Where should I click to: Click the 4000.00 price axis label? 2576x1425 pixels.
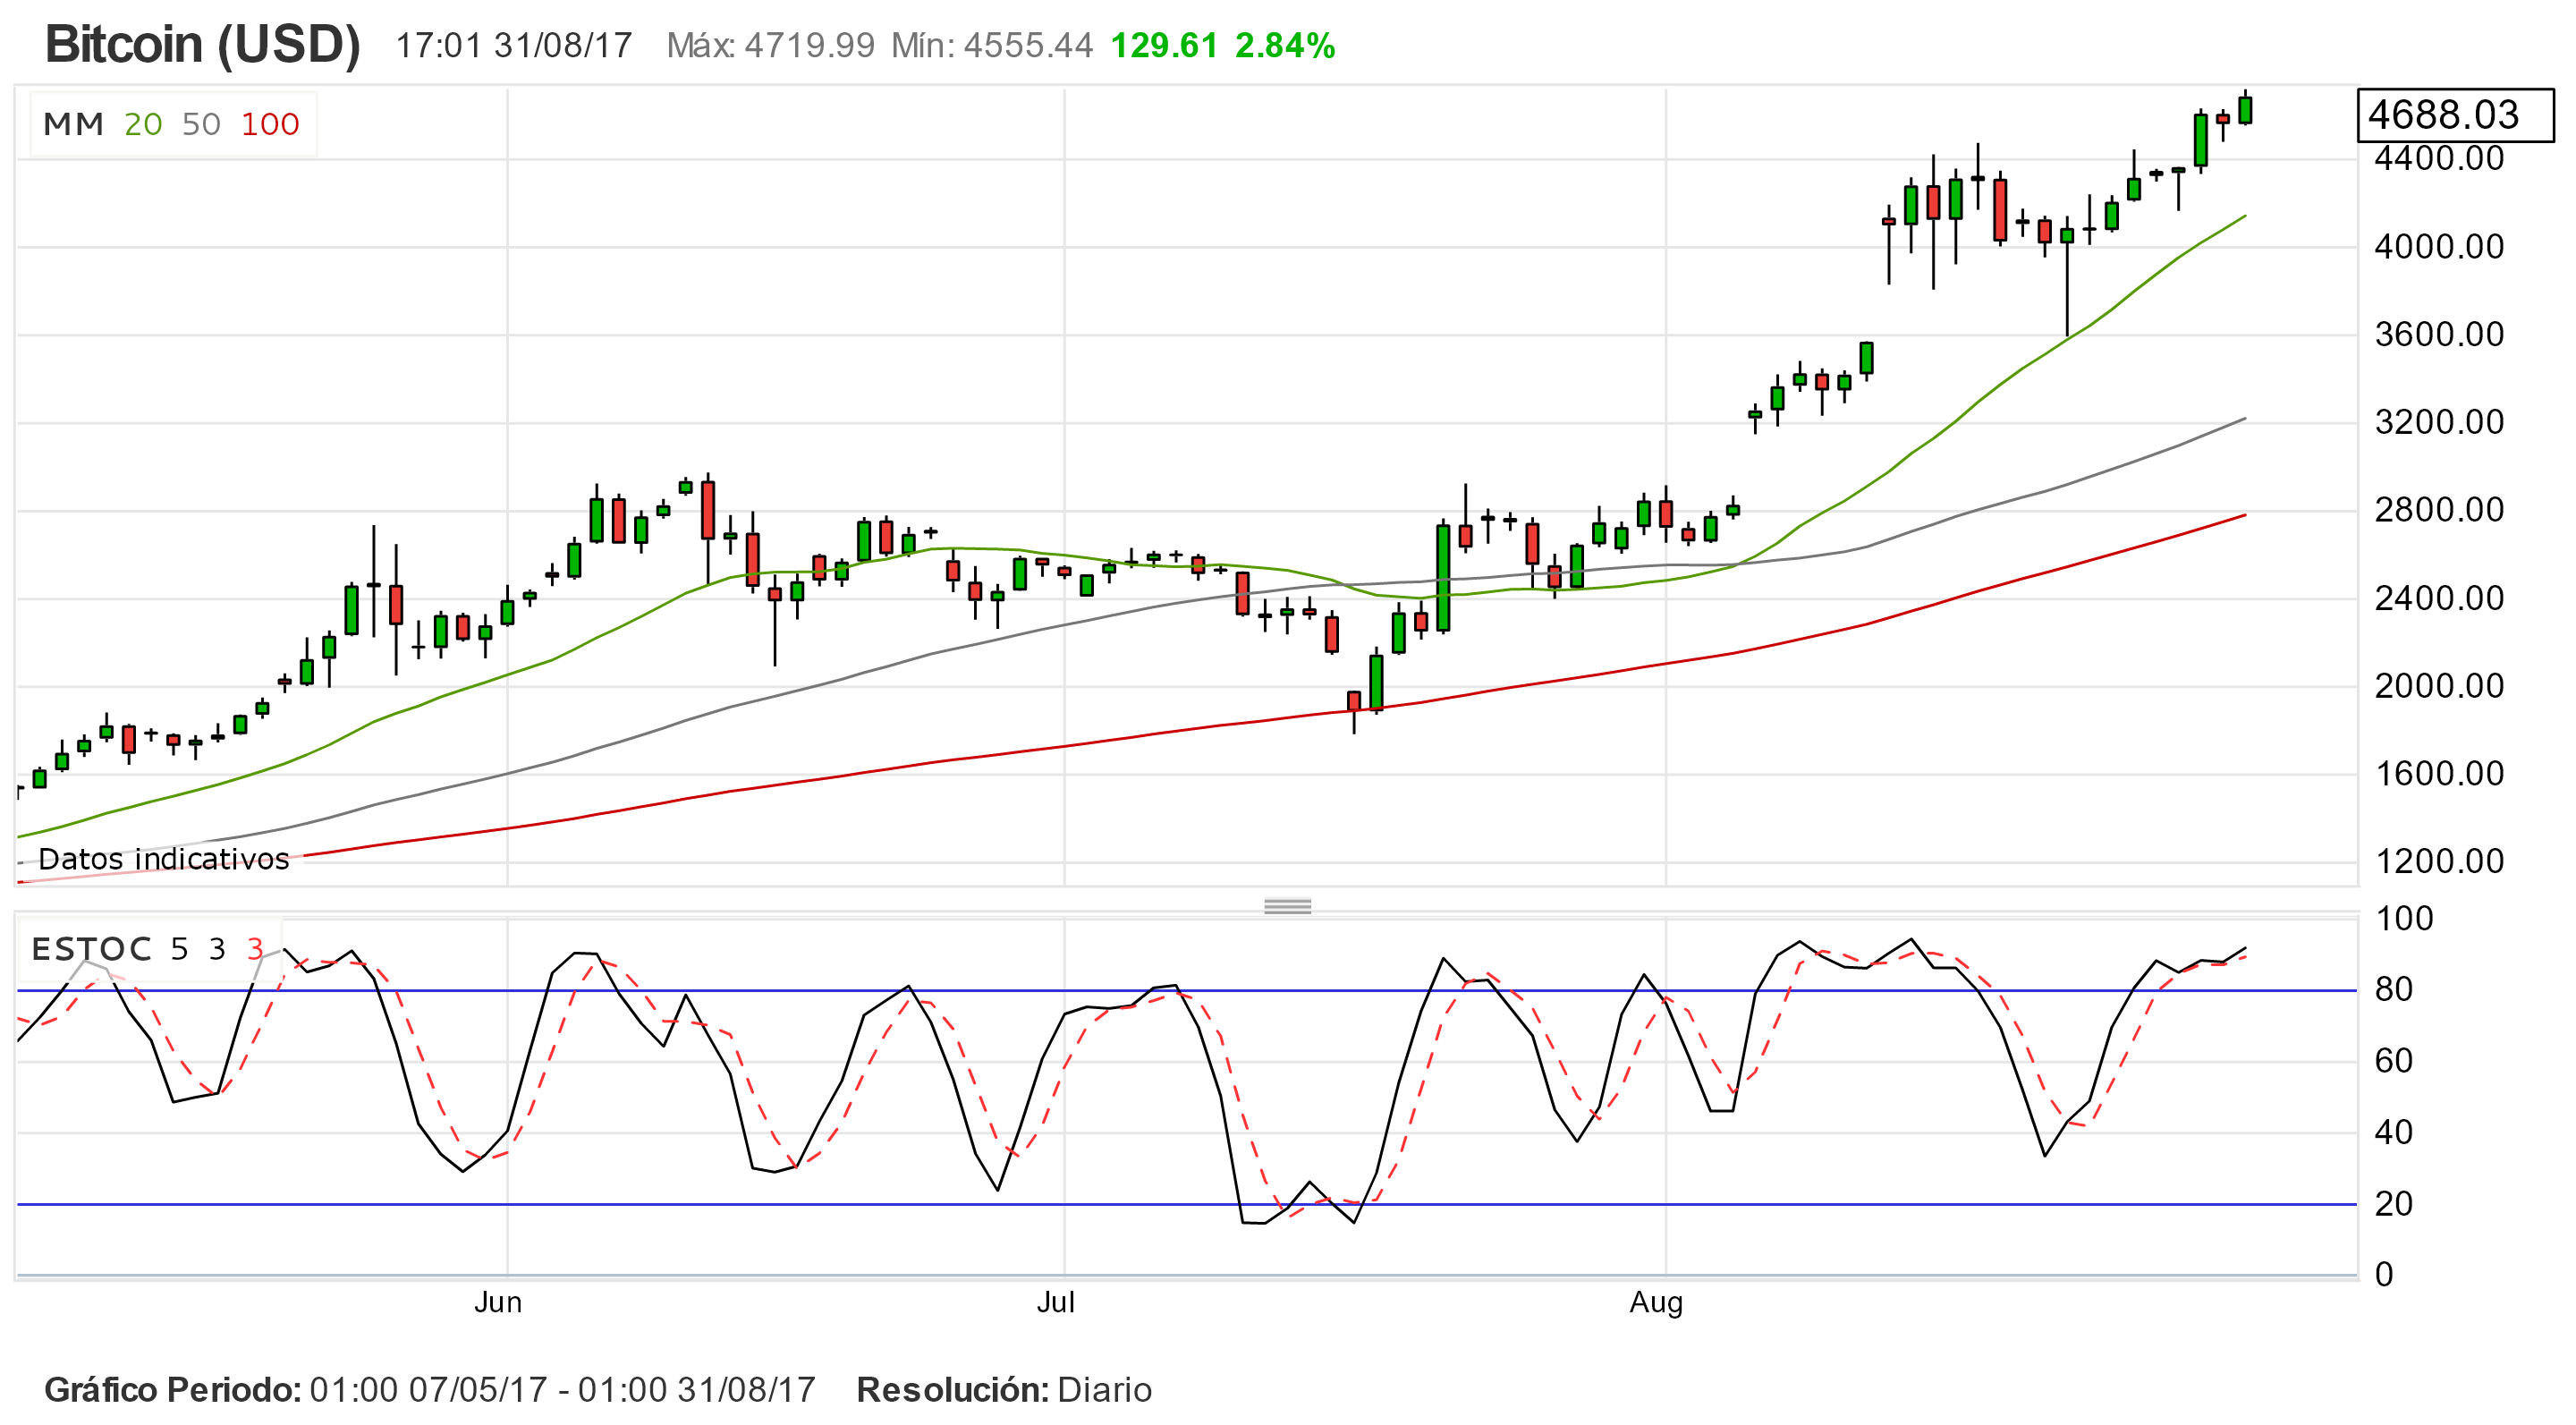2439,246
